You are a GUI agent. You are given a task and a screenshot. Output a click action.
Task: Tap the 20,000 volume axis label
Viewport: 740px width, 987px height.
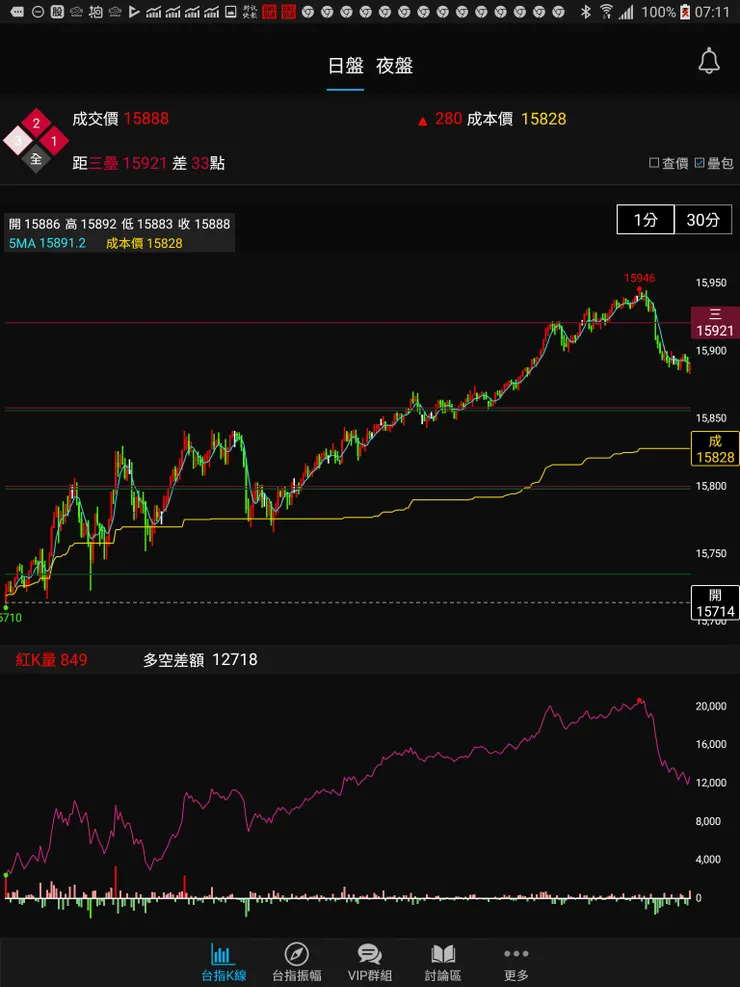point(711,706)
